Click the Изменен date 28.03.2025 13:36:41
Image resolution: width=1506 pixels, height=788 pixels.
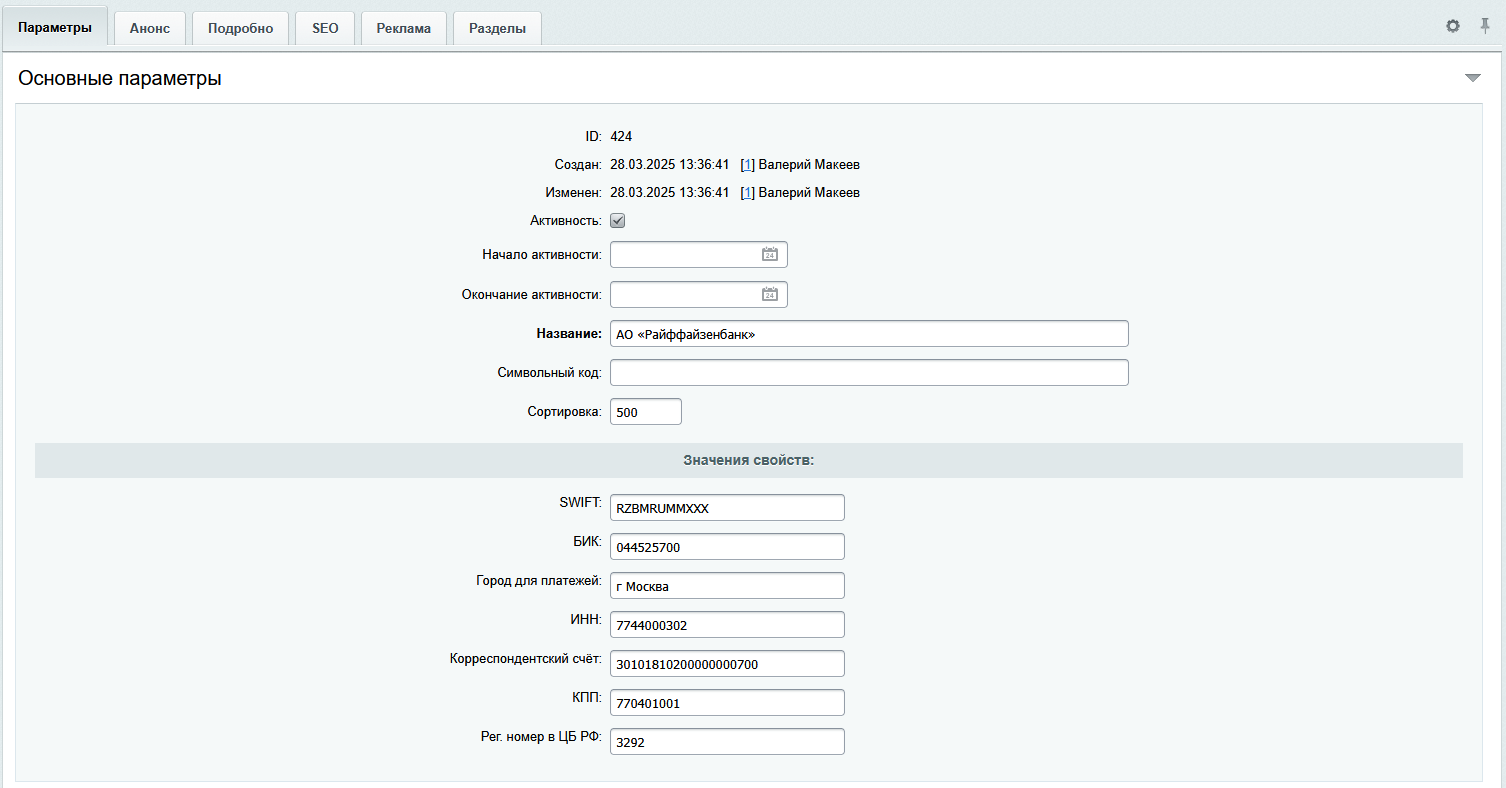tap(670, 192)
